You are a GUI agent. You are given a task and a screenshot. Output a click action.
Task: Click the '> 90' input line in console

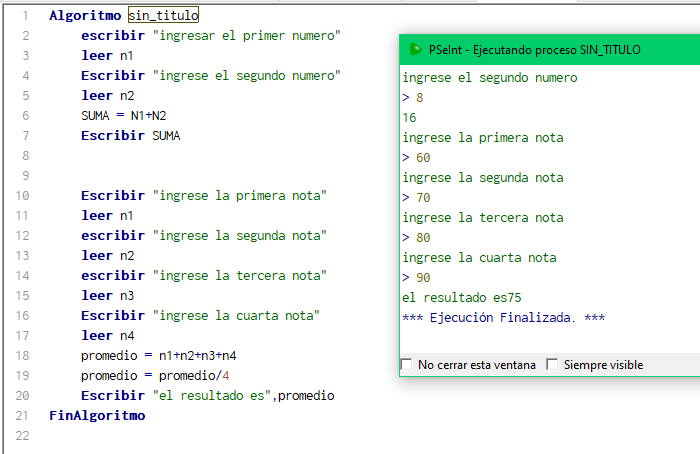[x=416, y=278]
